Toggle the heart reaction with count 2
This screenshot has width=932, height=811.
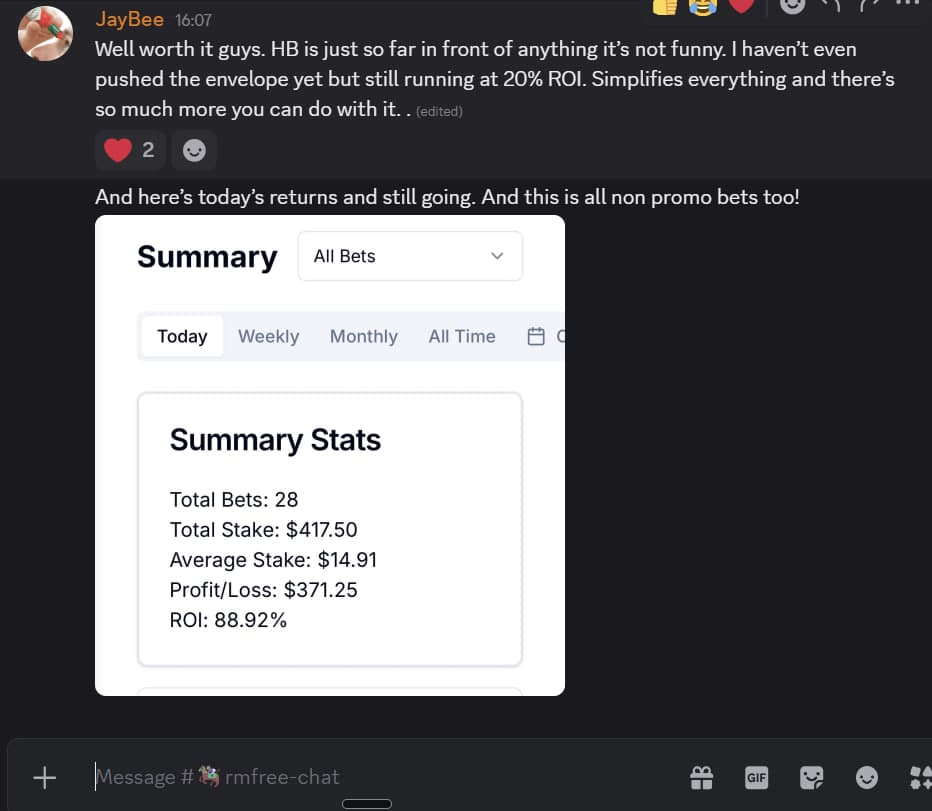pos(130,150)
